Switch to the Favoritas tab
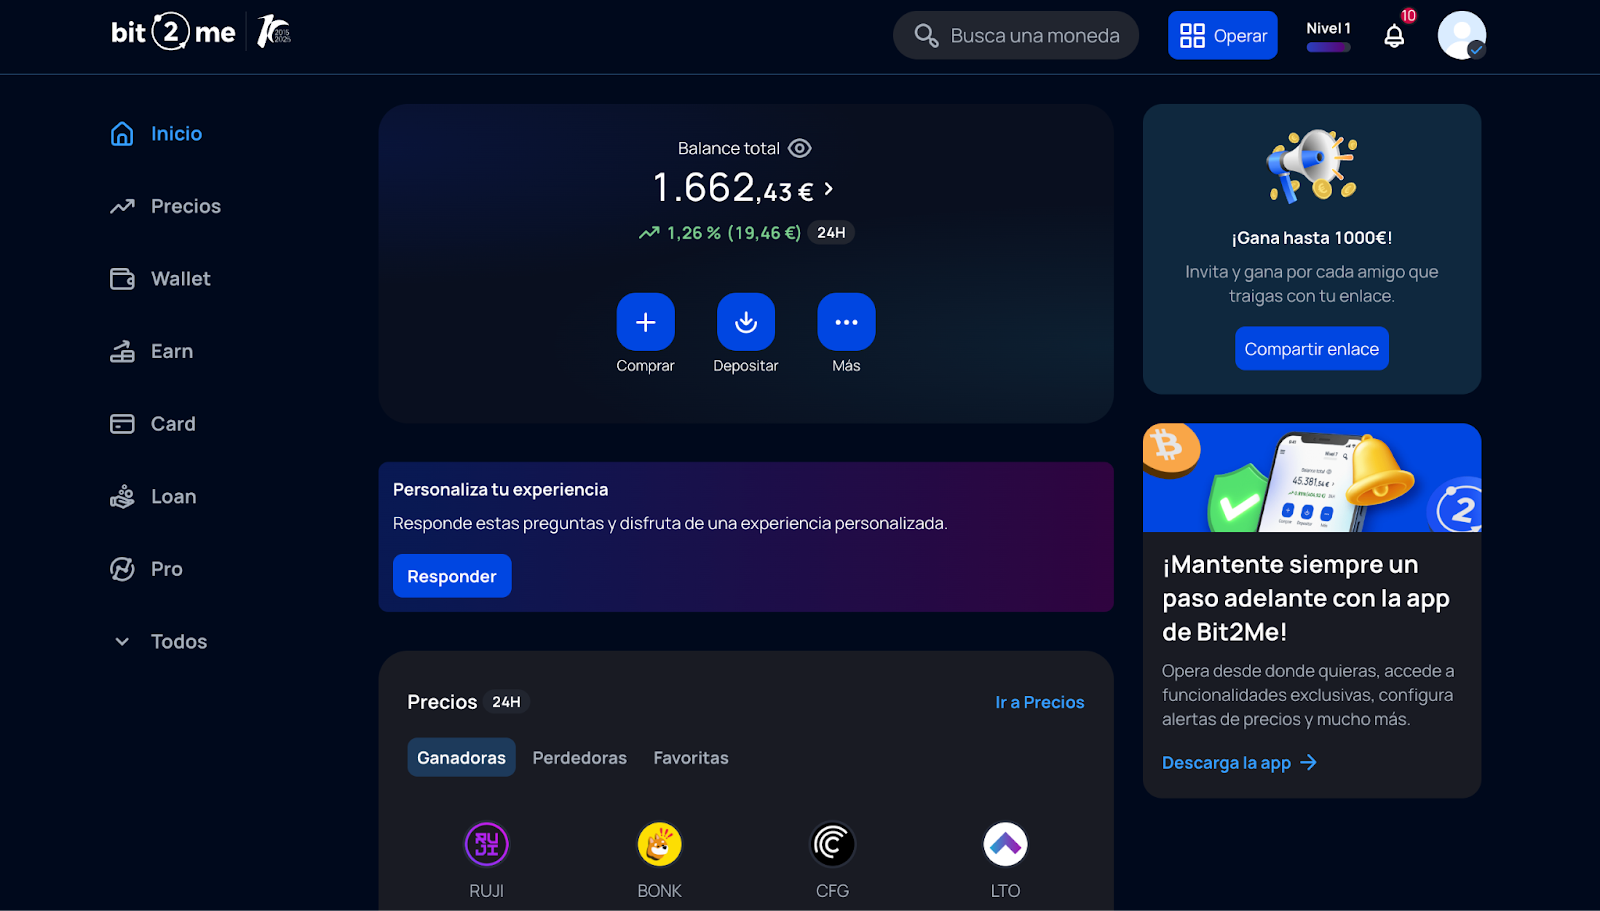This screenshot has width=1600, height=911. pyautogui.click(x=691, y=758)
